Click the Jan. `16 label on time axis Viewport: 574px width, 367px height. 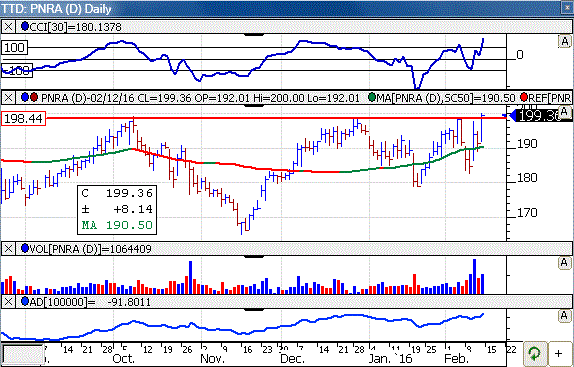(390, 358)
